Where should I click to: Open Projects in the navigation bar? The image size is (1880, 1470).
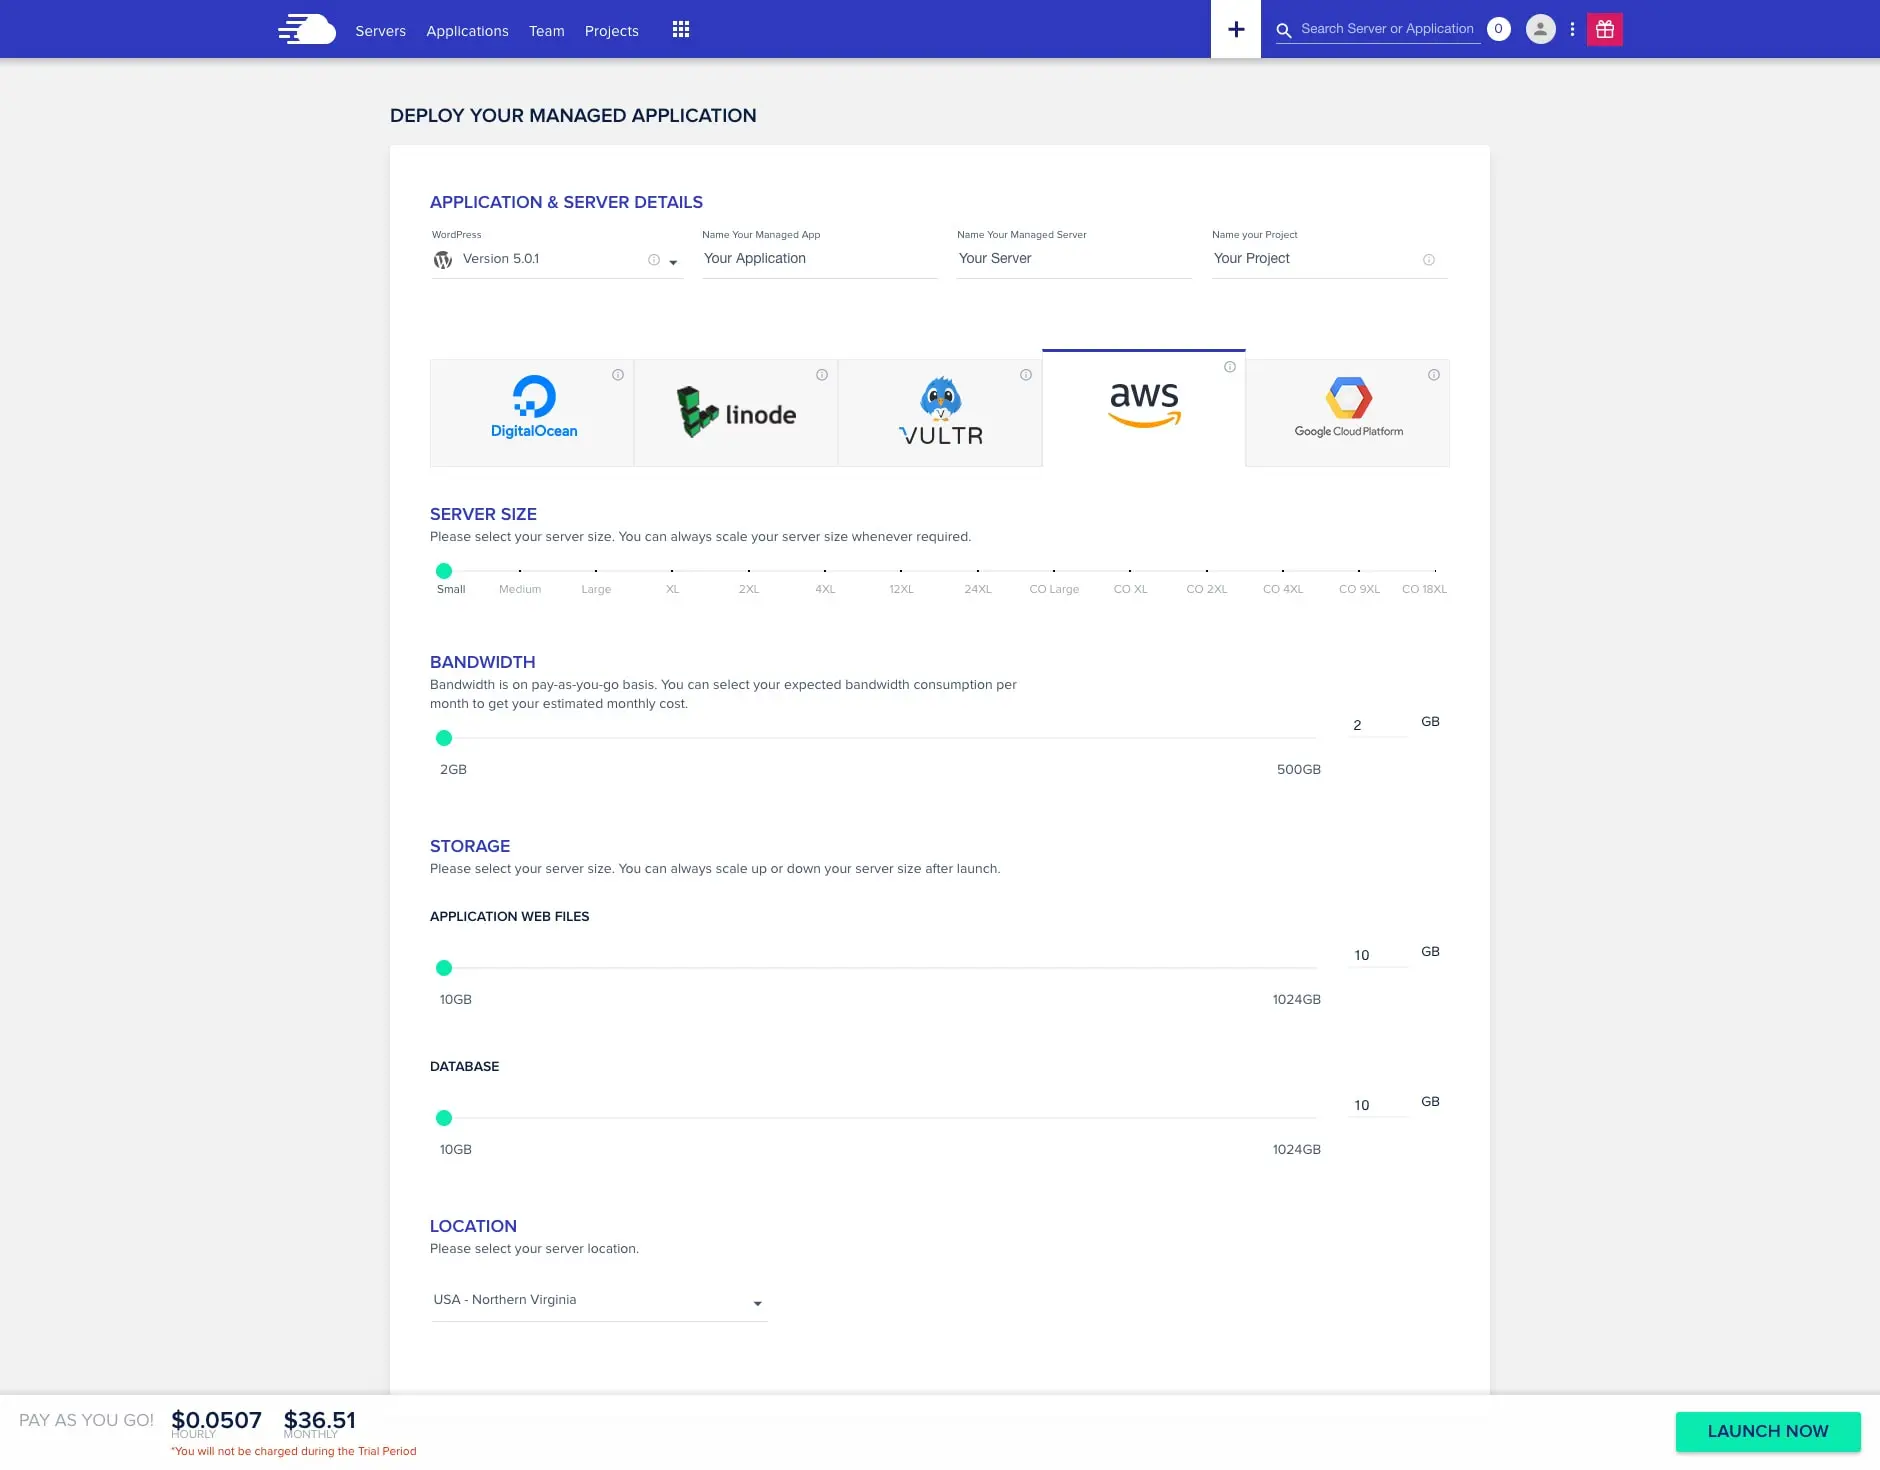(611, 31)
